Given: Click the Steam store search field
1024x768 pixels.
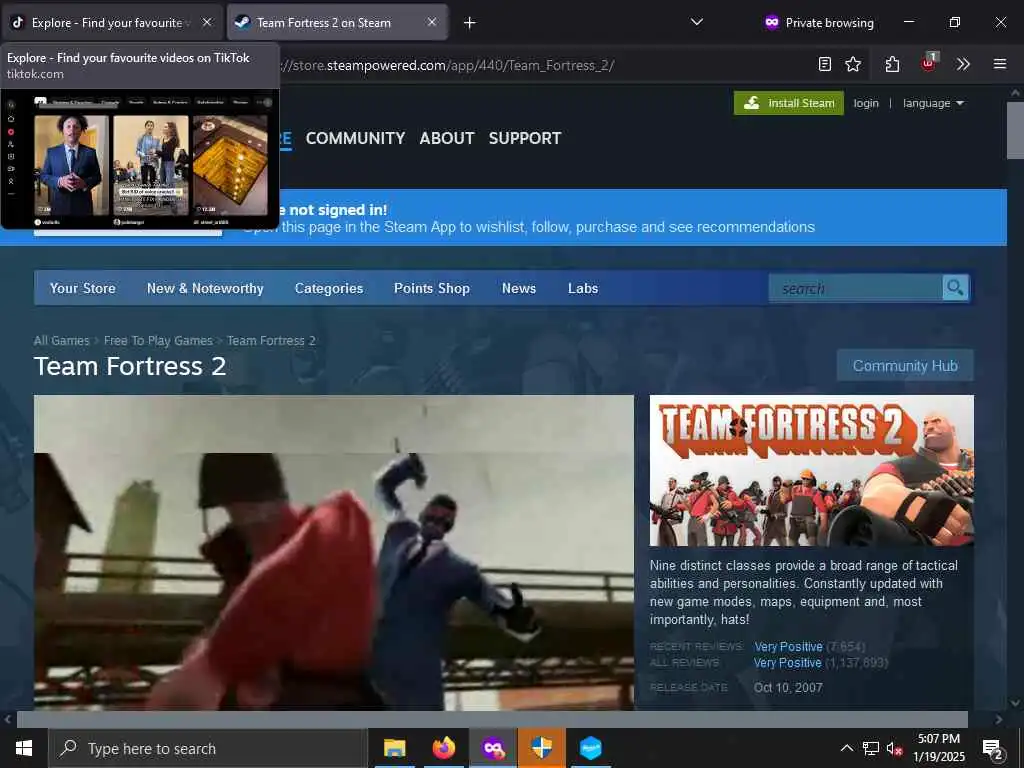Looking at the screenshot, I should click(x=855, y=288).
